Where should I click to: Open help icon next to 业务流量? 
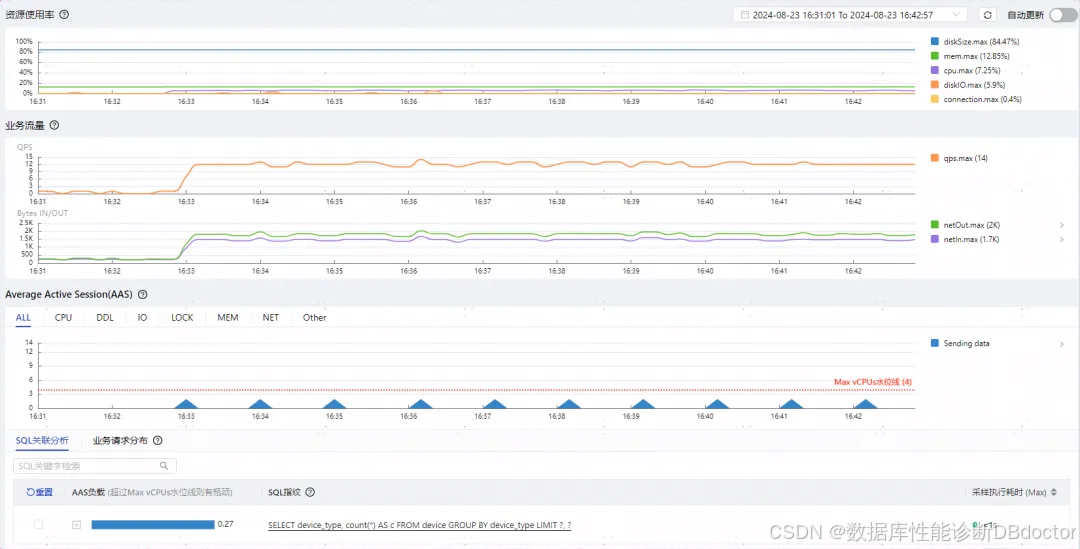coord(54,125)
